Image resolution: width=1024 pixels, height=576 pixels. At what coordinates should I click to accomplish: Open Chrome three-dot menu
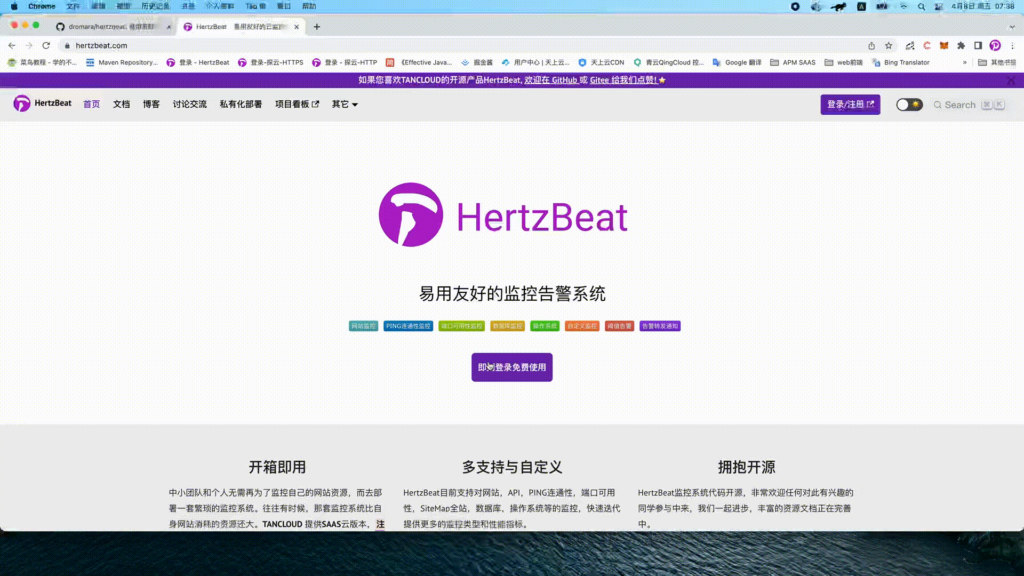click(x=1012, y=46)
